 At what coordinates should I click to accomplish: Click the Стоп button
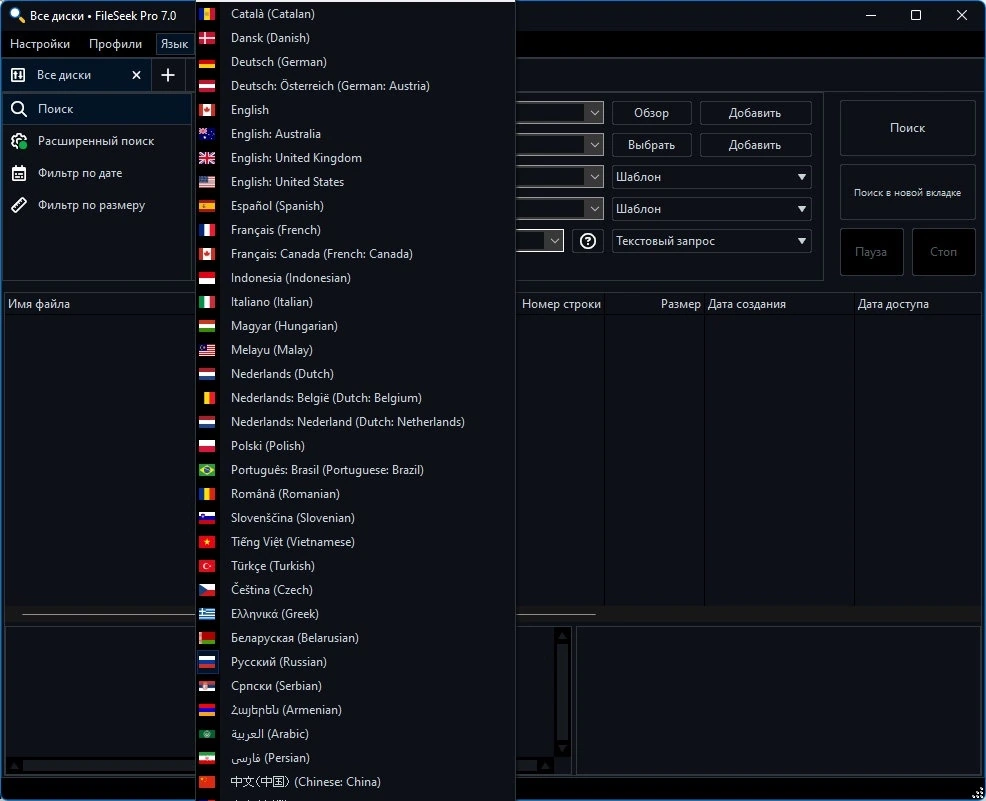[943, 252]
